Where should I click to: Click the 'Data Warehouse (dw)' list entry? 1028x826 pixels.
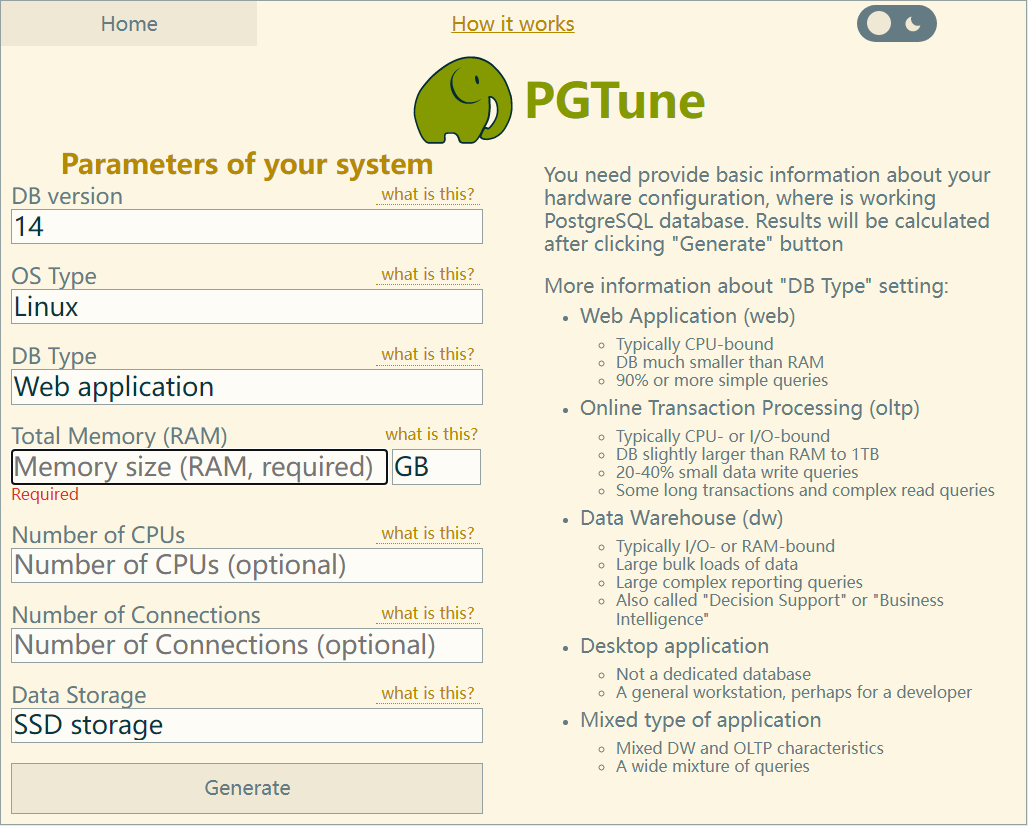[681, 518]
